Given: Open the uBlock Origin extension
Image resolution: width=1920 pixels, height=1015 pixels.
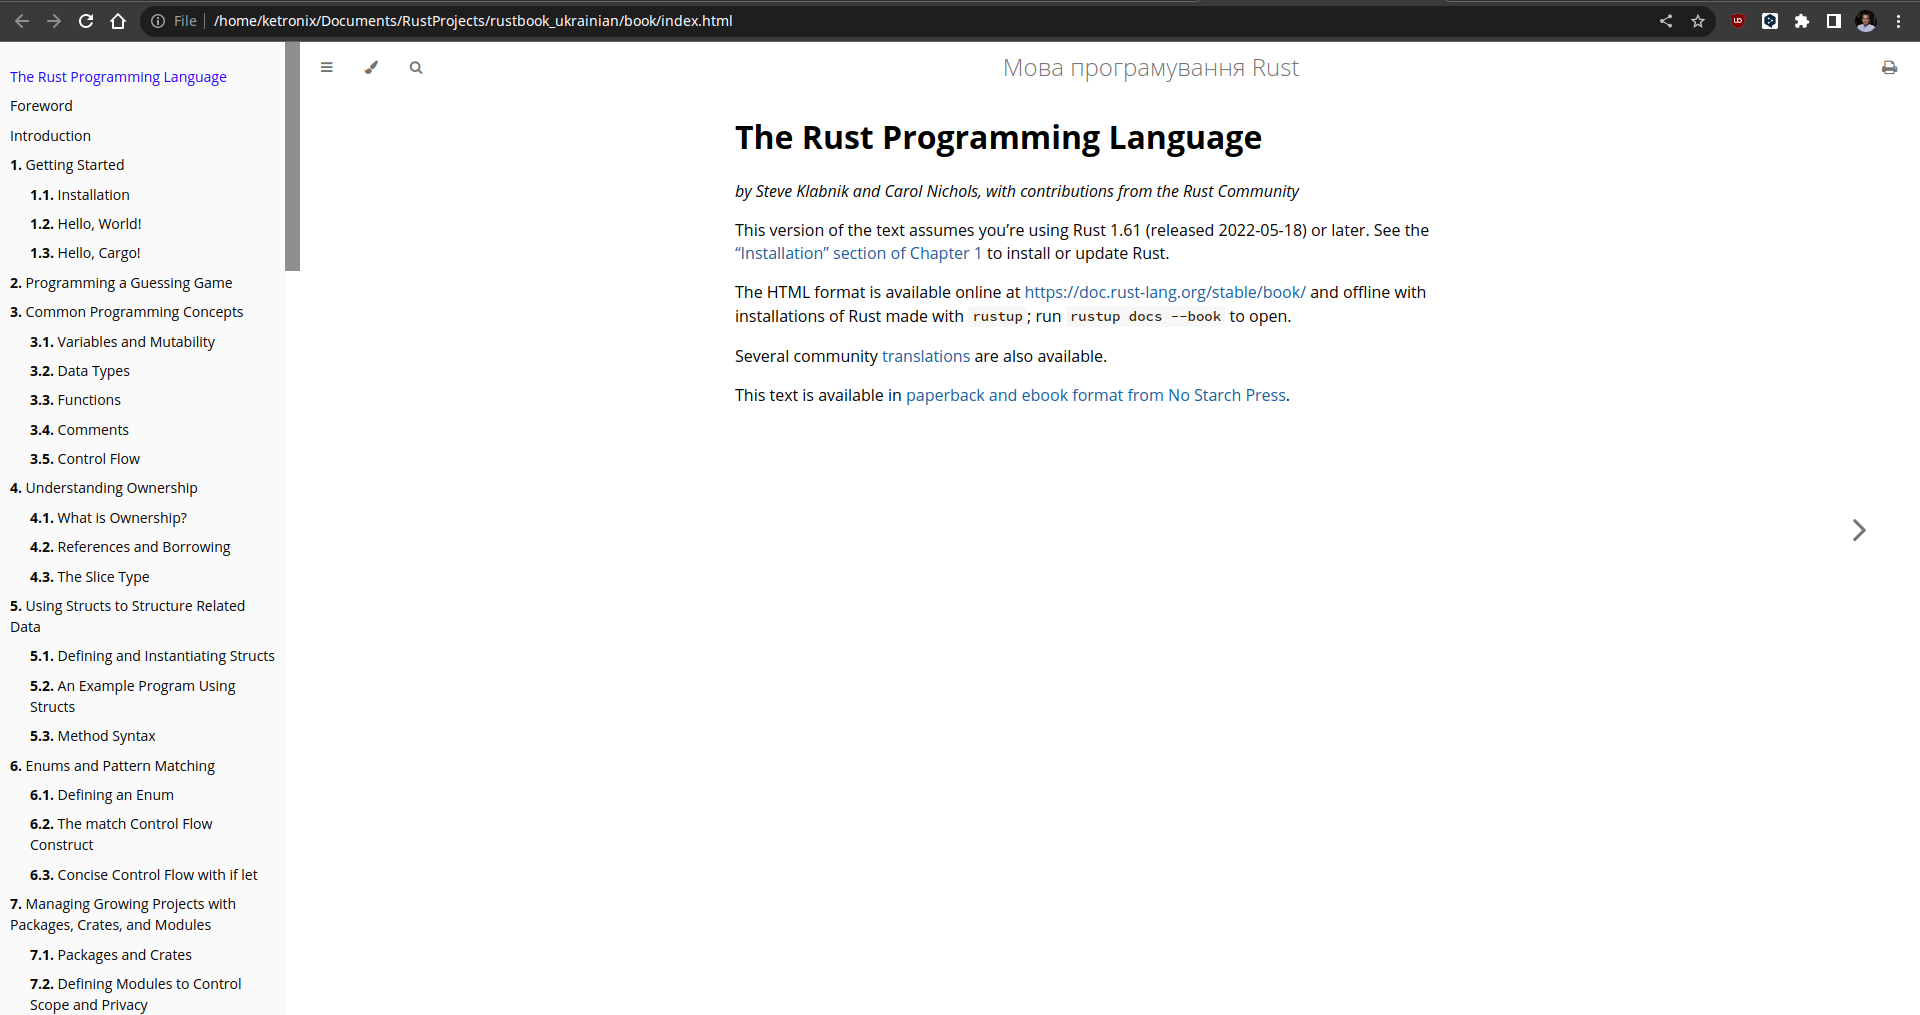Looking at the screenshot, I should 1738,21.
